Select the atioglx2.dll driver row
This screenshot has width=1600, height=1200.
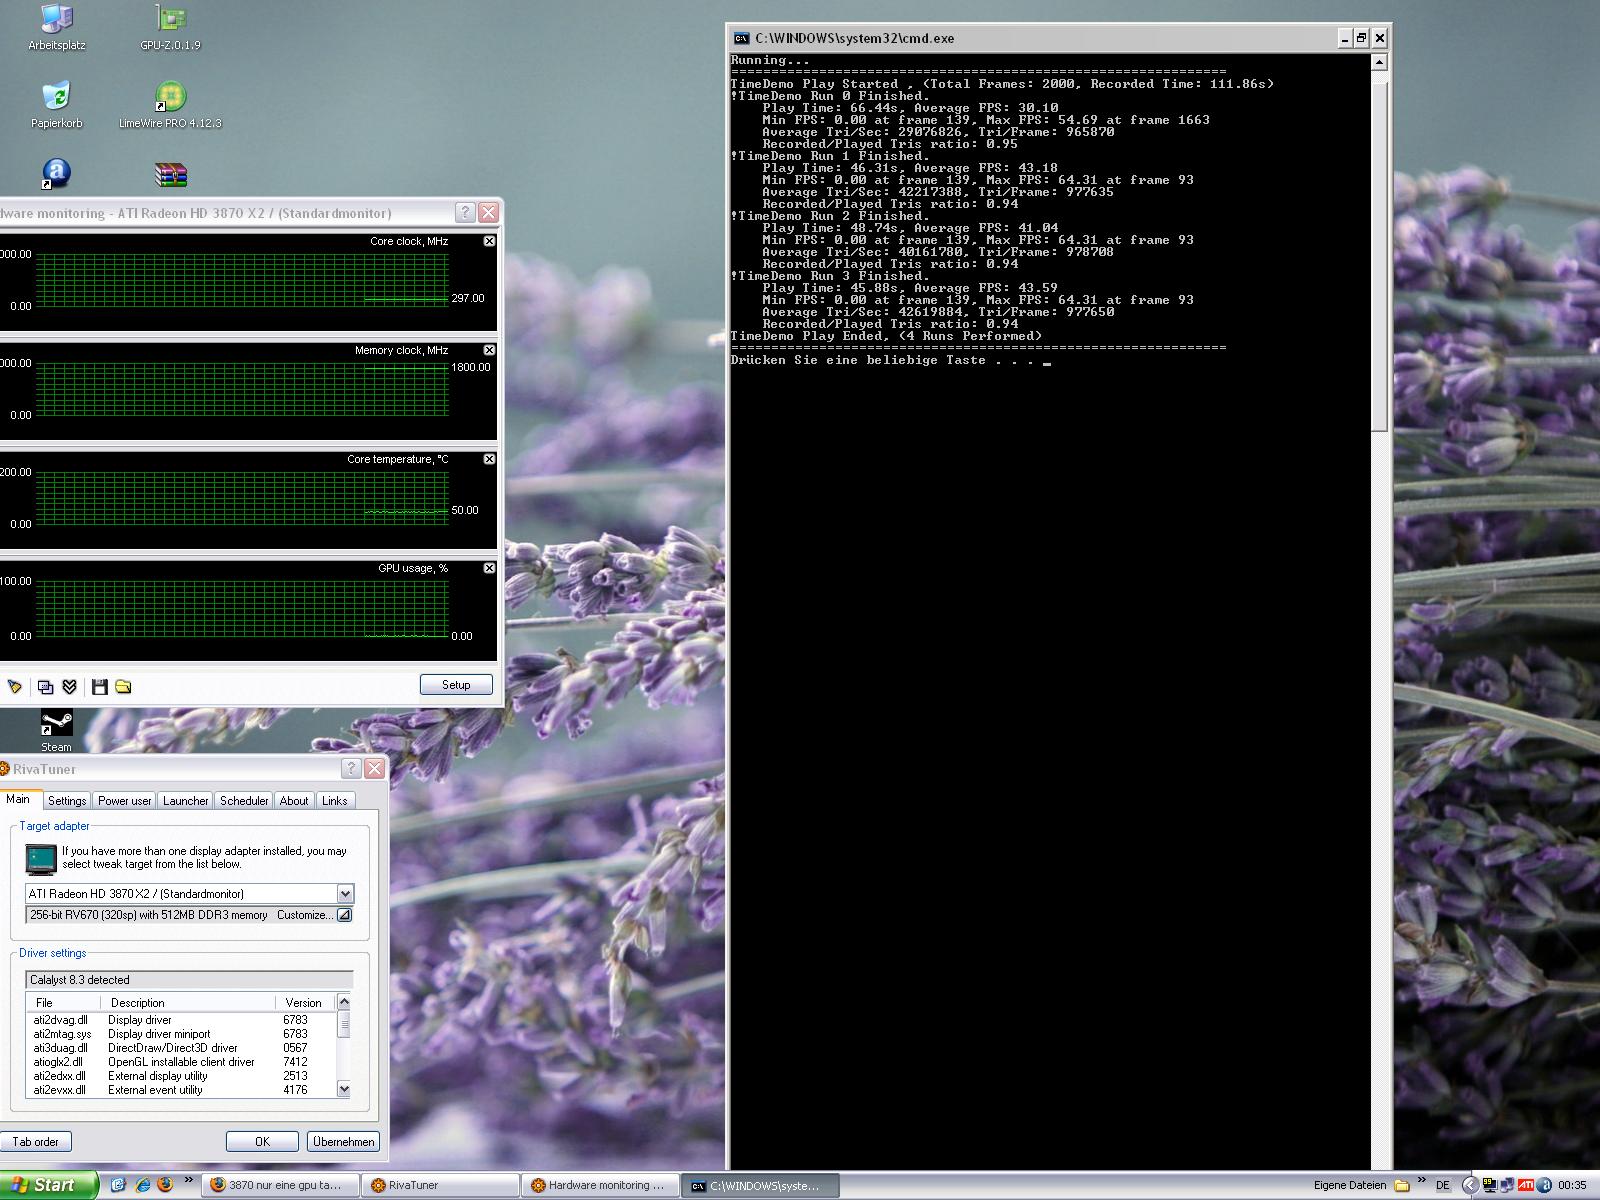(x=181, y=1062)
